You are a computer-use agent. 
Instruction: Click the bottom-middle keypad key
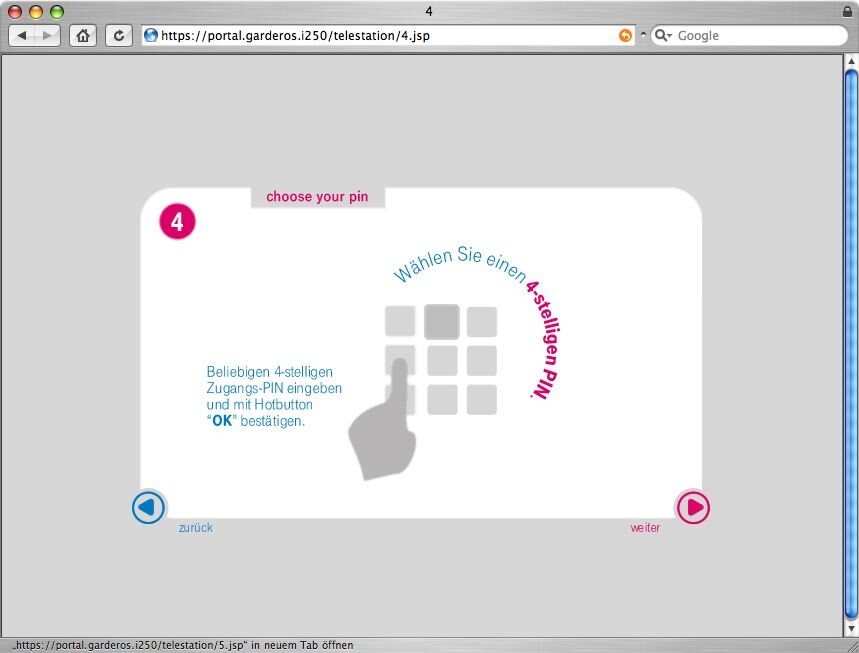coord(442,399)
